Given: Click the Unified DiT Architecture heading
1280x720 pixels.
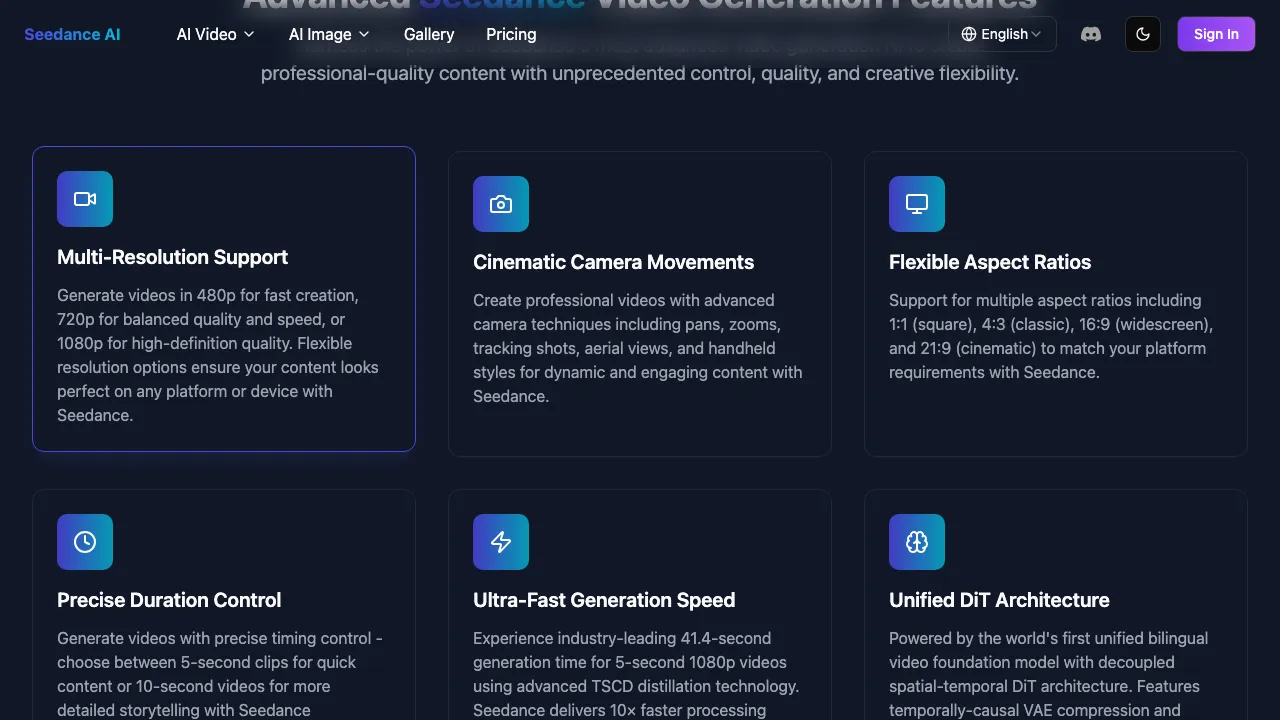Looking at the screenshot, I should tap(999, 600).
